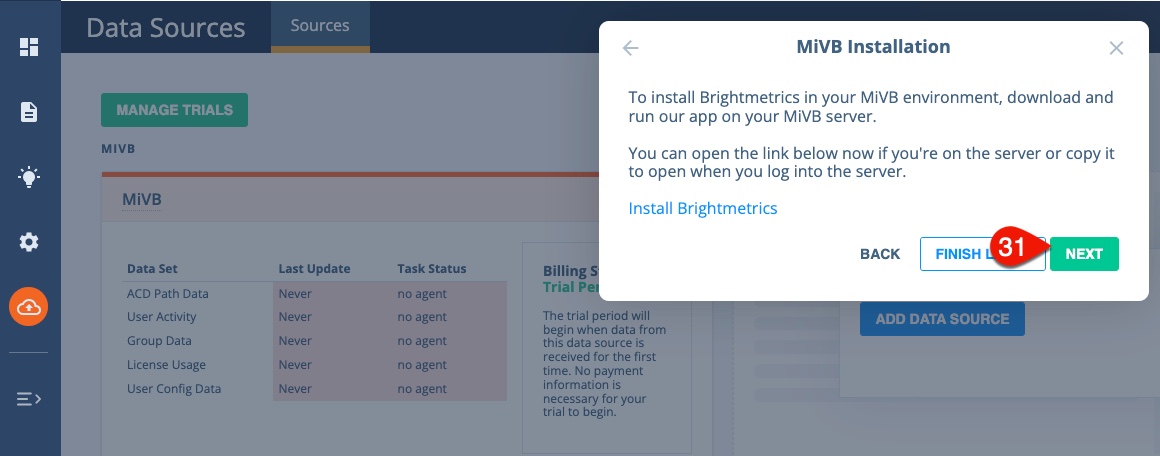Click the MANAGE TRIALS button

point(175,110)
